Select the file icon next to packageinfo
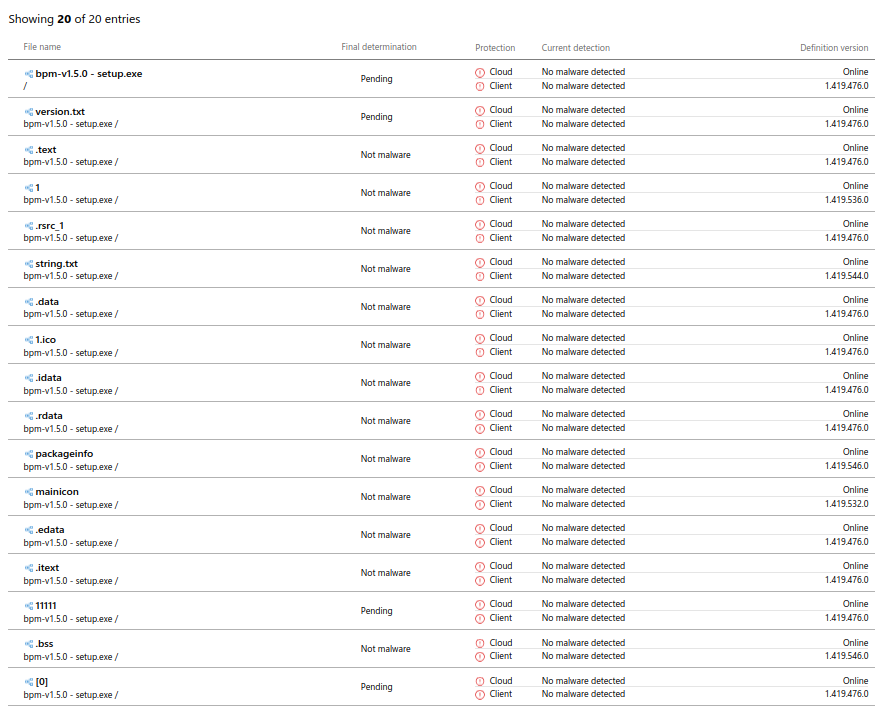 29,454
